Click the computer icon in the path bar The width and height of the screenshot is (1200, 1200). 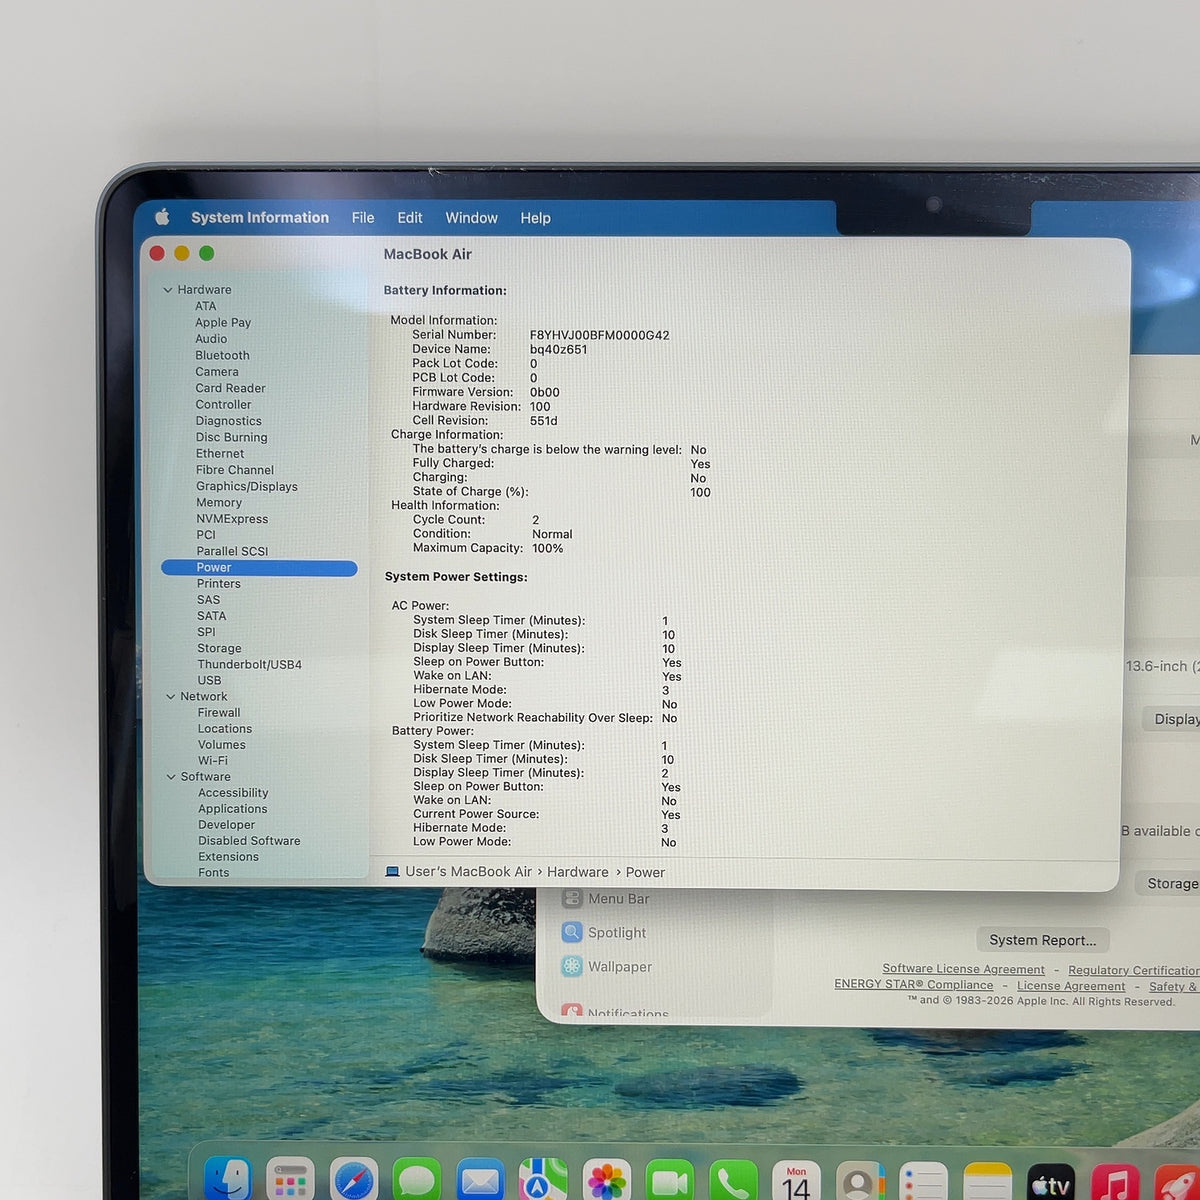tap(392, 872)
